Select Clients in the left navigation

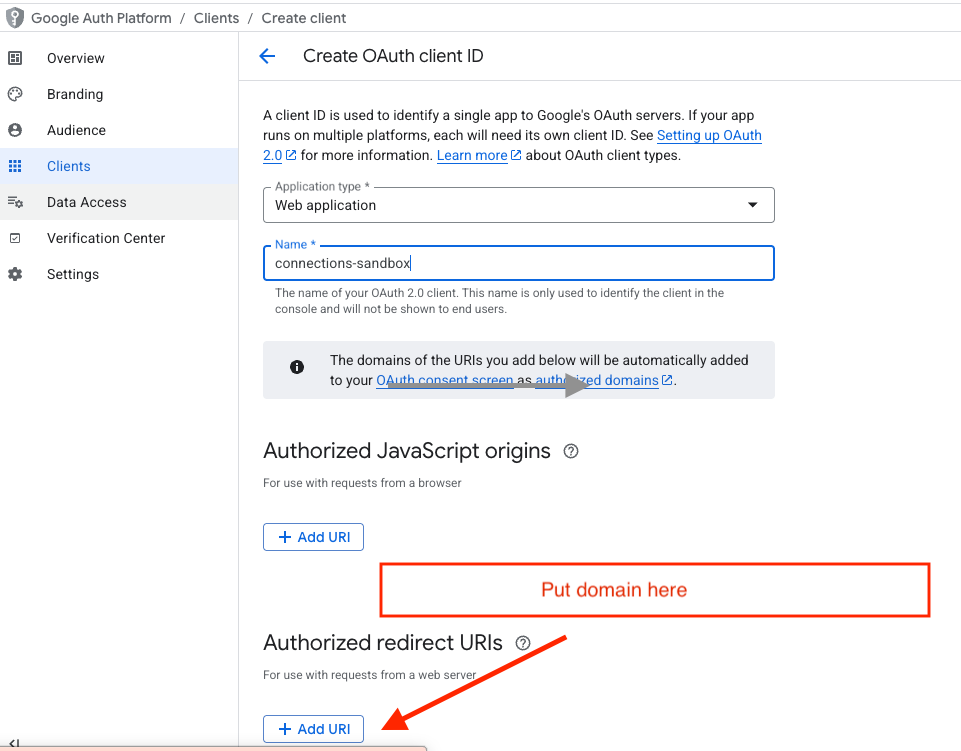pos(68,166)
